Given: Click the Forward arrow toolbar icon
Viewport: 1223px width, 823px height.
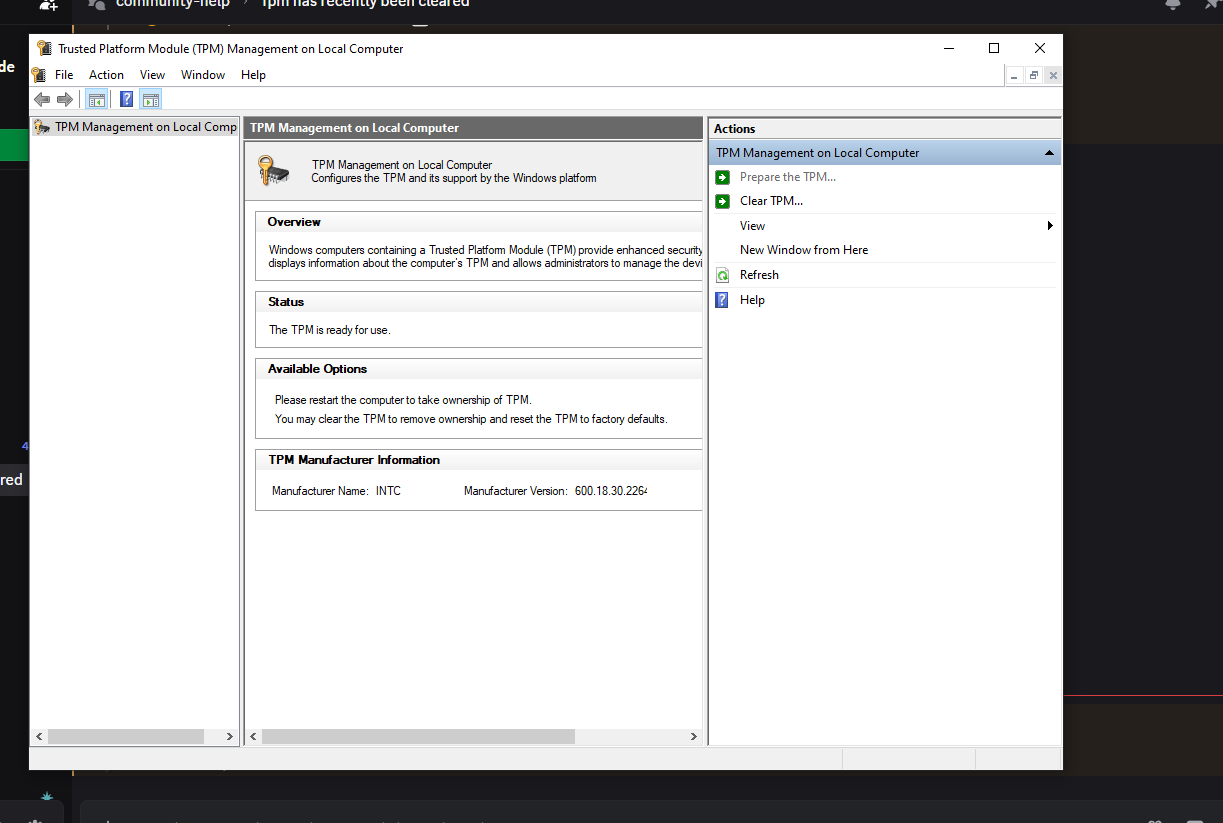Looking at the screenshot, I should tap(65, 99).
